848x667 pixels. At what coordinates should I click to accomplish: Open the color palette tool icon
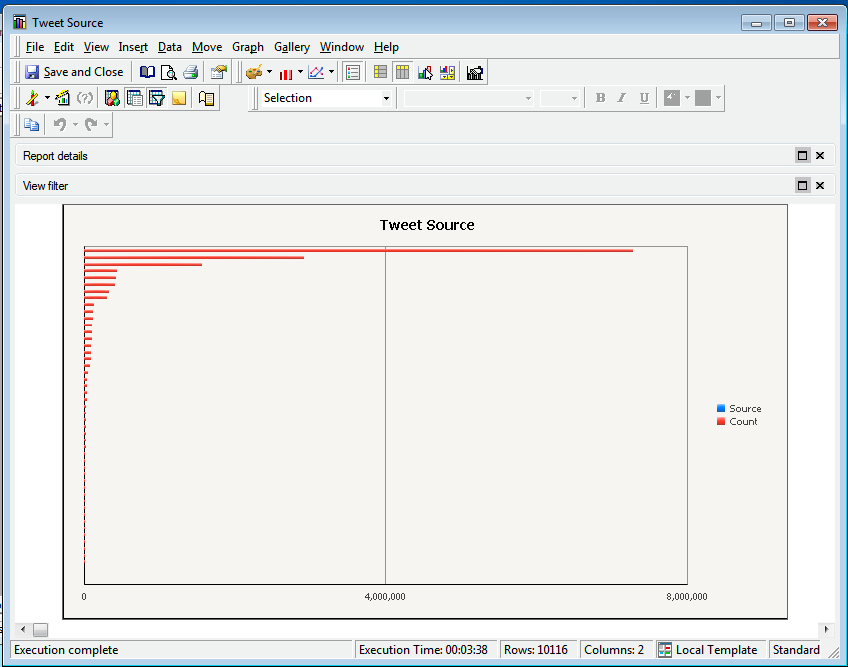point(254,72)
